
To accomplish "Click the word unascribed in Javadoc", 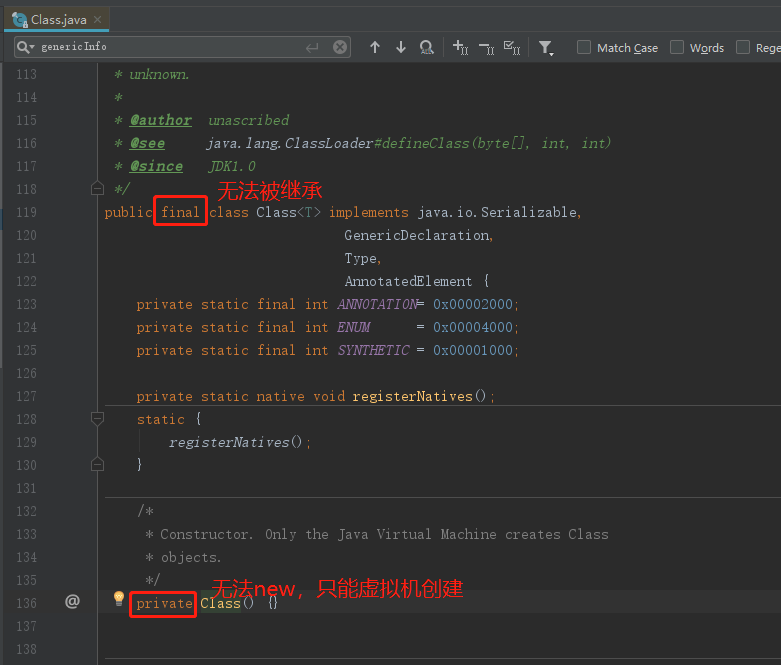I will click(x=249, y=120).
